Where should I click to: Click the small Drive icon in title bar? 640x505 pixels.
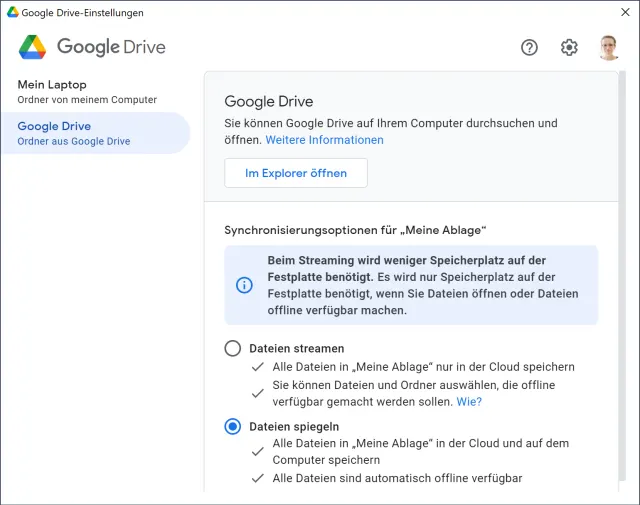12,13
